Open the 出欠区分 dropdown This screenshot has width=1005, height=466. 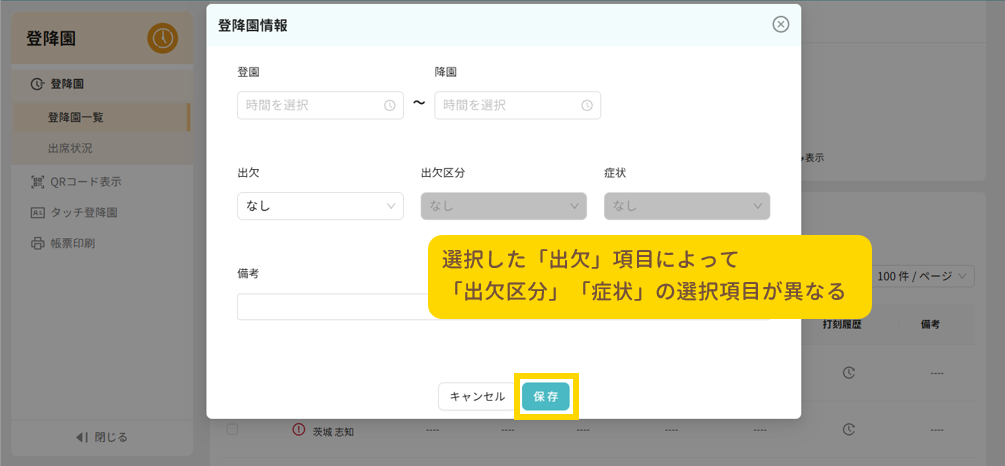point(503,206)
